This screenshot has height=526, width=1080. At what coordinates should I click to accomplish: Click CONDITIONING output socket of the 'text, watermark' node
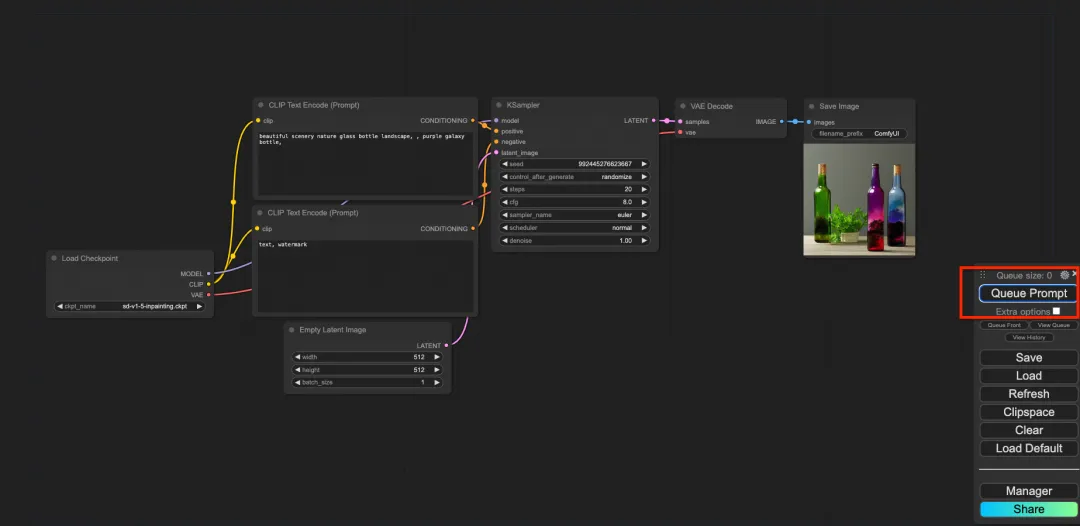[472, 229]
